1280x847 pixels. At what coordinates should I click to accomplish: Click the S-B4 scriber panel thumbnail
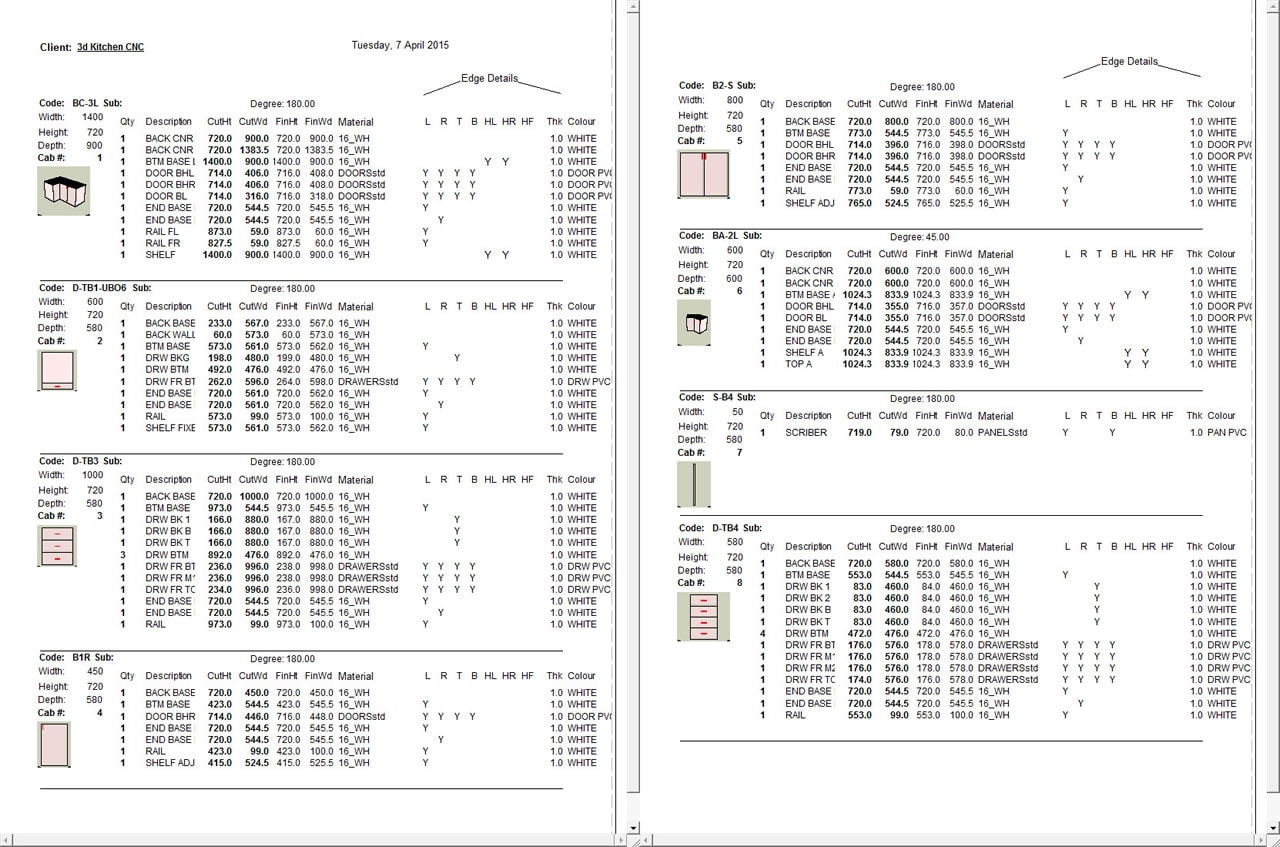click(x=694, y=484)
